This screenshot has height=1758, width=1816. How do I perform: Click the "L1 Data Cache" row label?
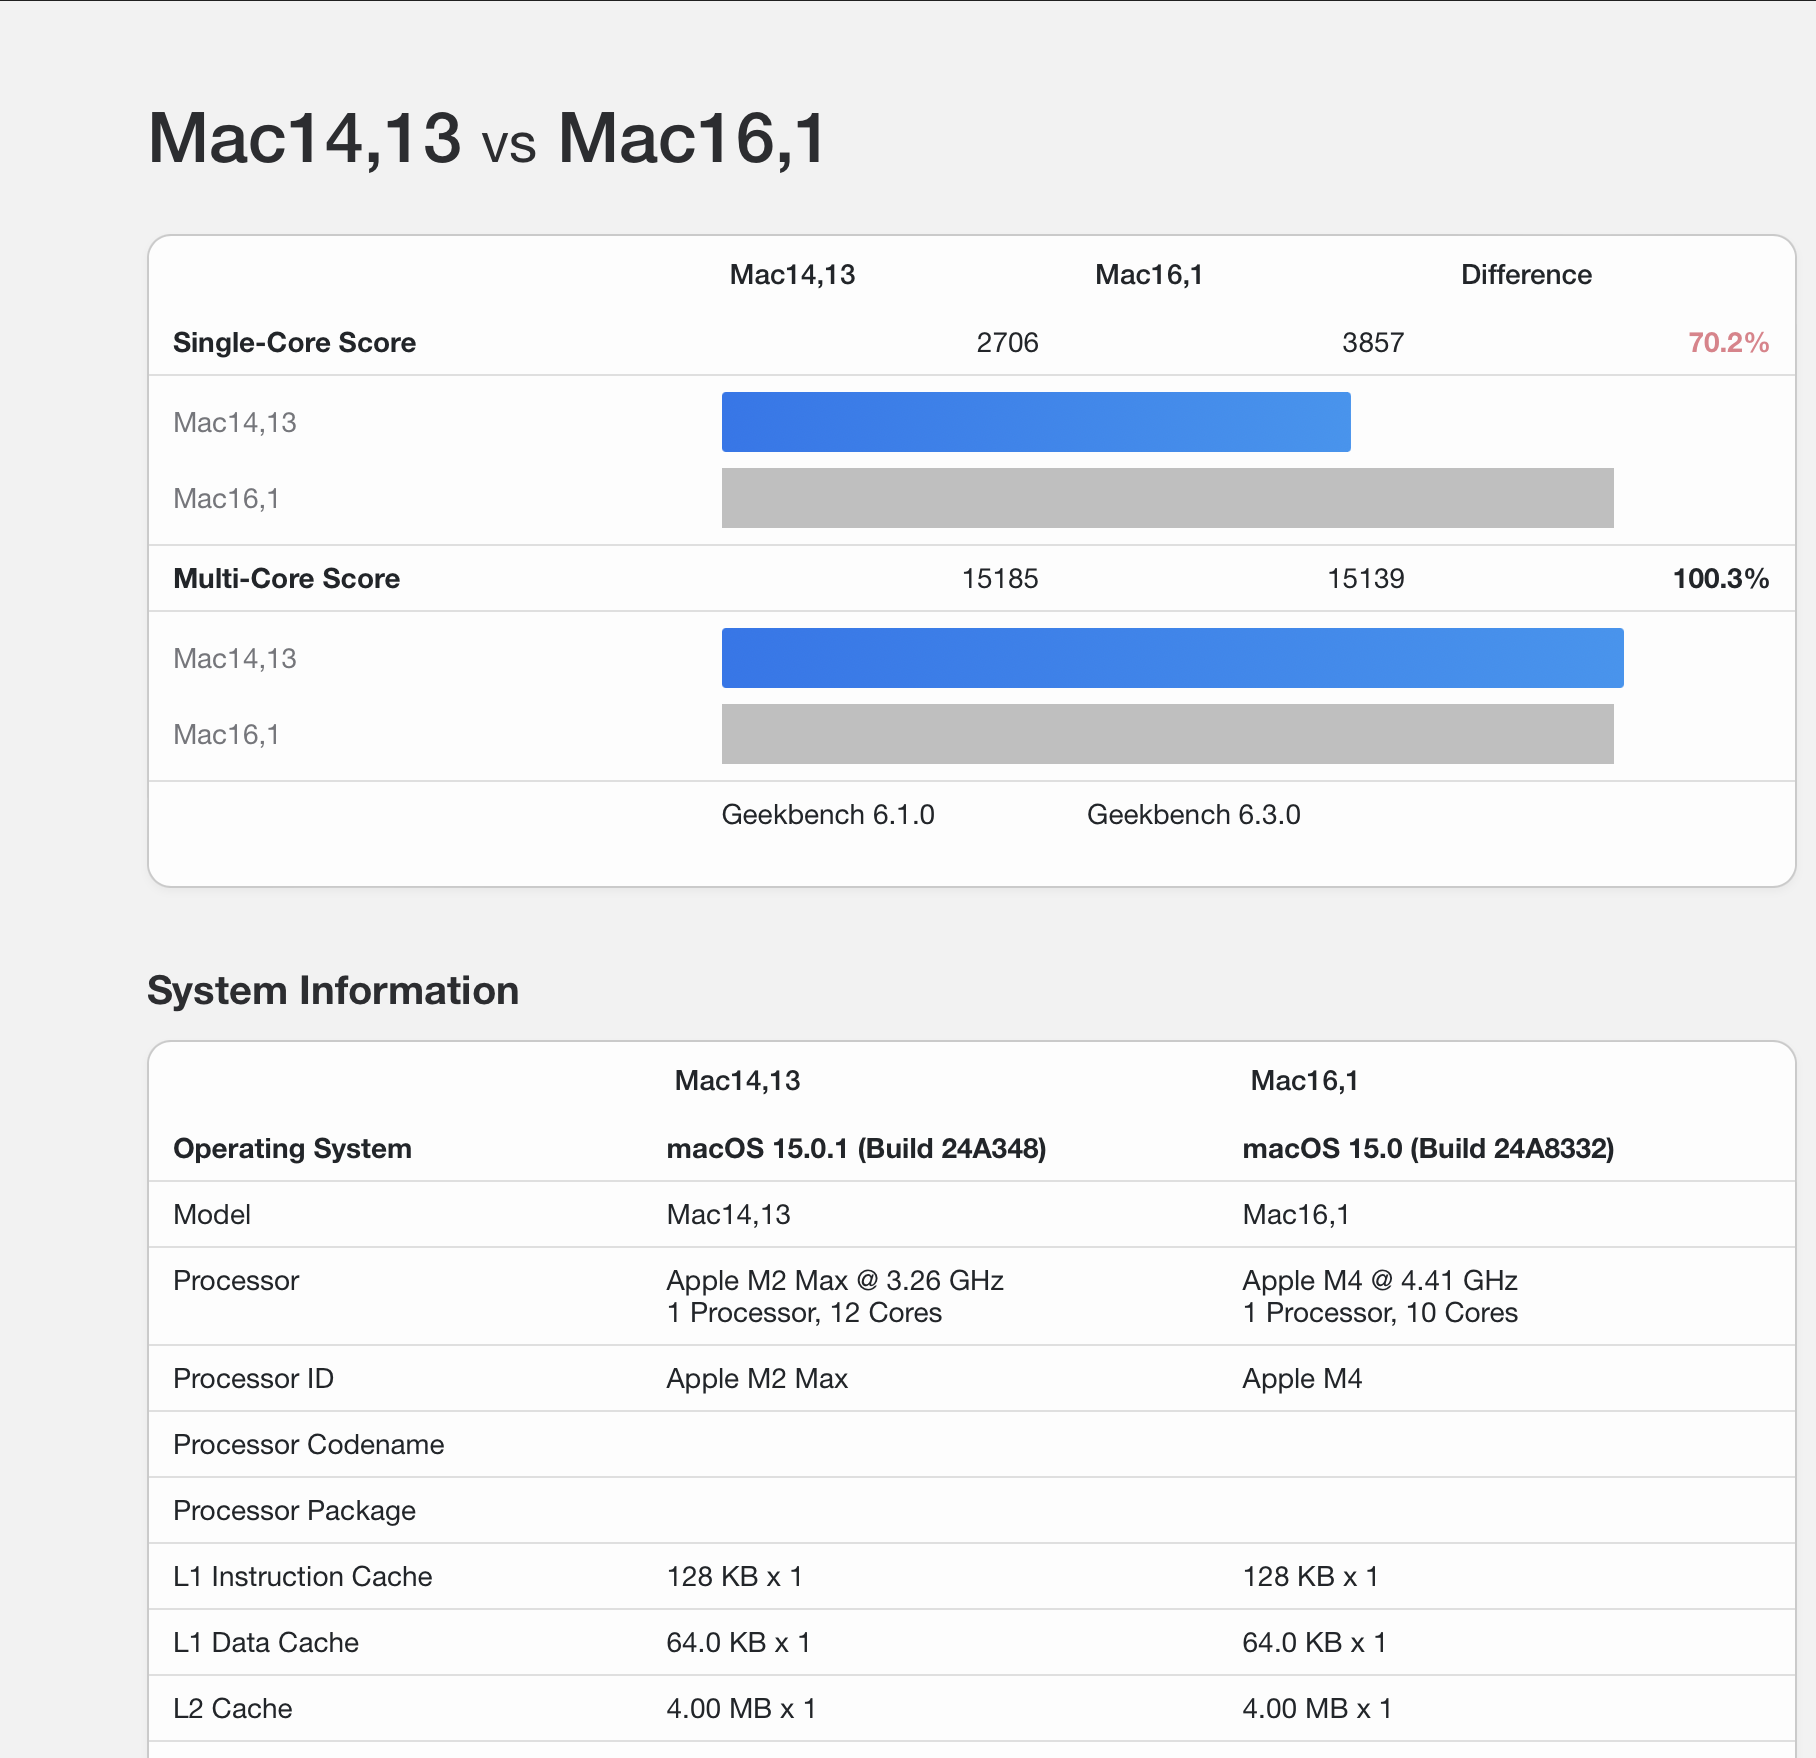265,1643
